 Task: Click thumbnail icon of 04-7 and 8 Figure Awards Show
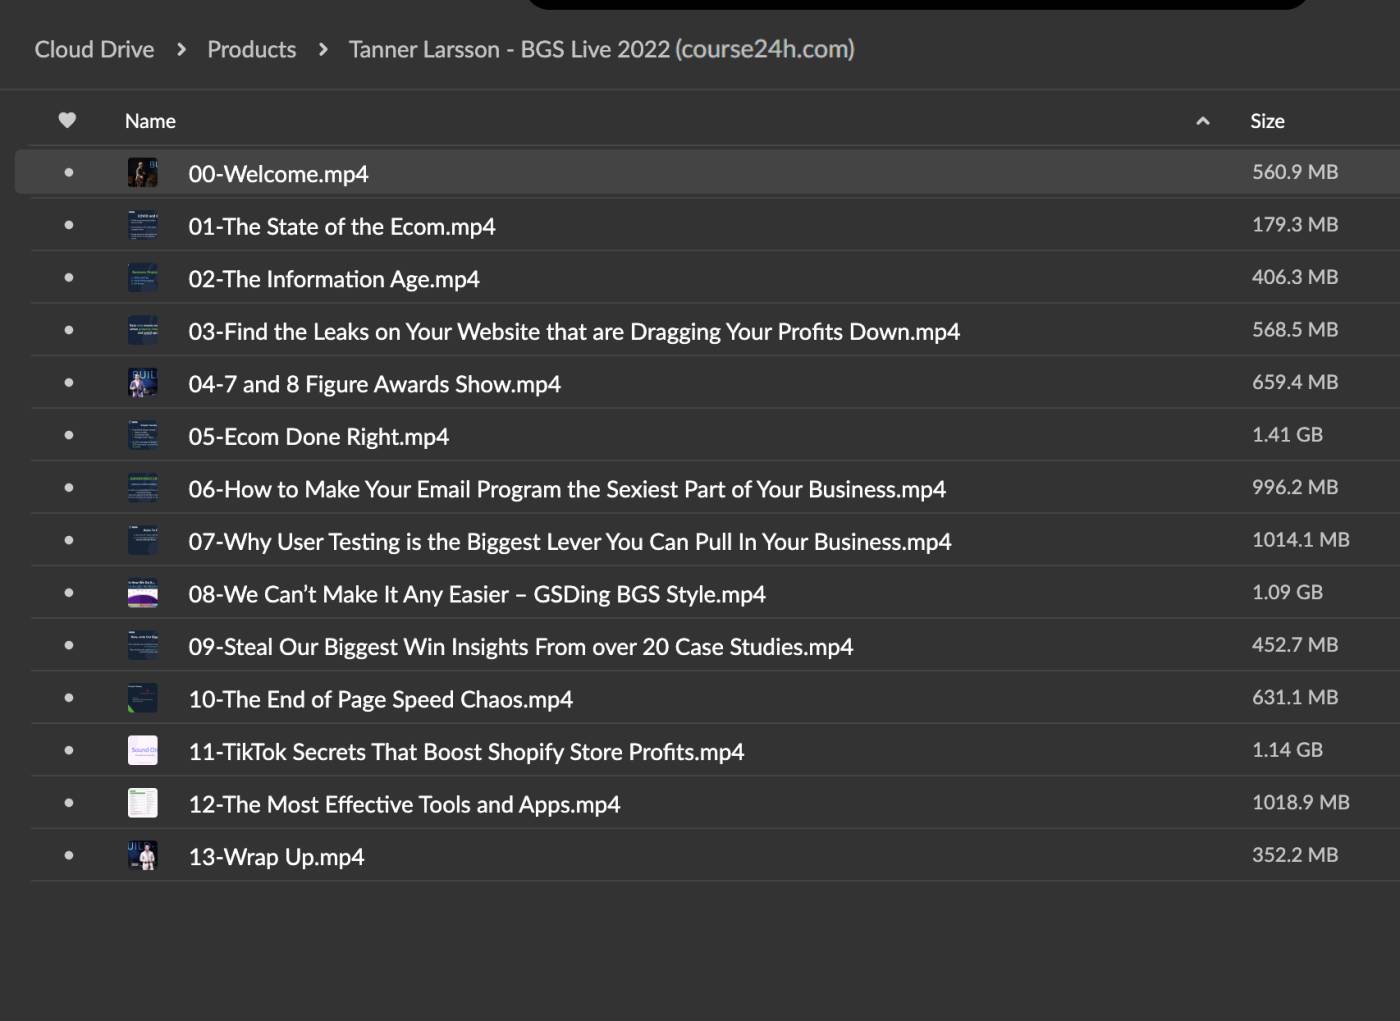coord(143,383)
